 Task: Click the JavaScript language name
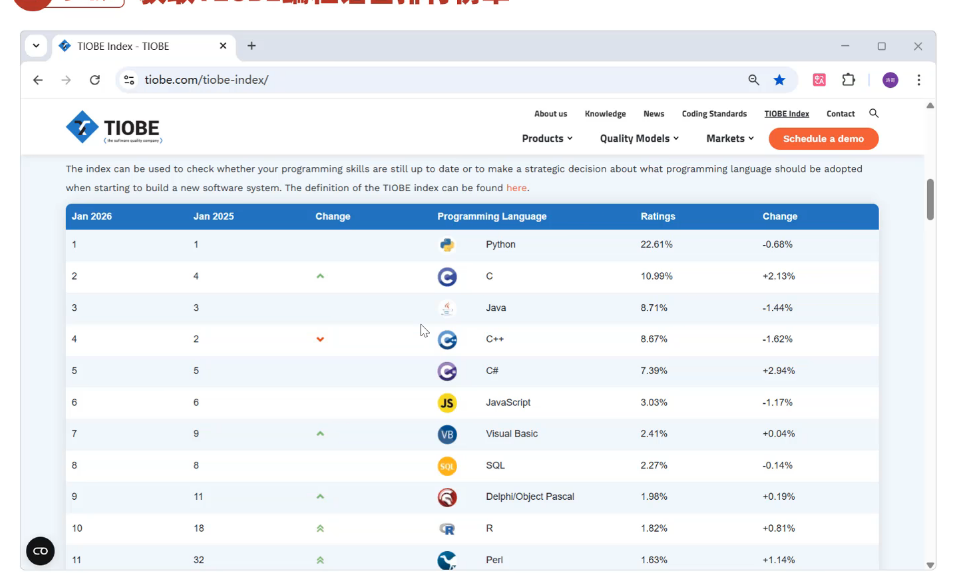pyautogui.click(x=508, y=403)
